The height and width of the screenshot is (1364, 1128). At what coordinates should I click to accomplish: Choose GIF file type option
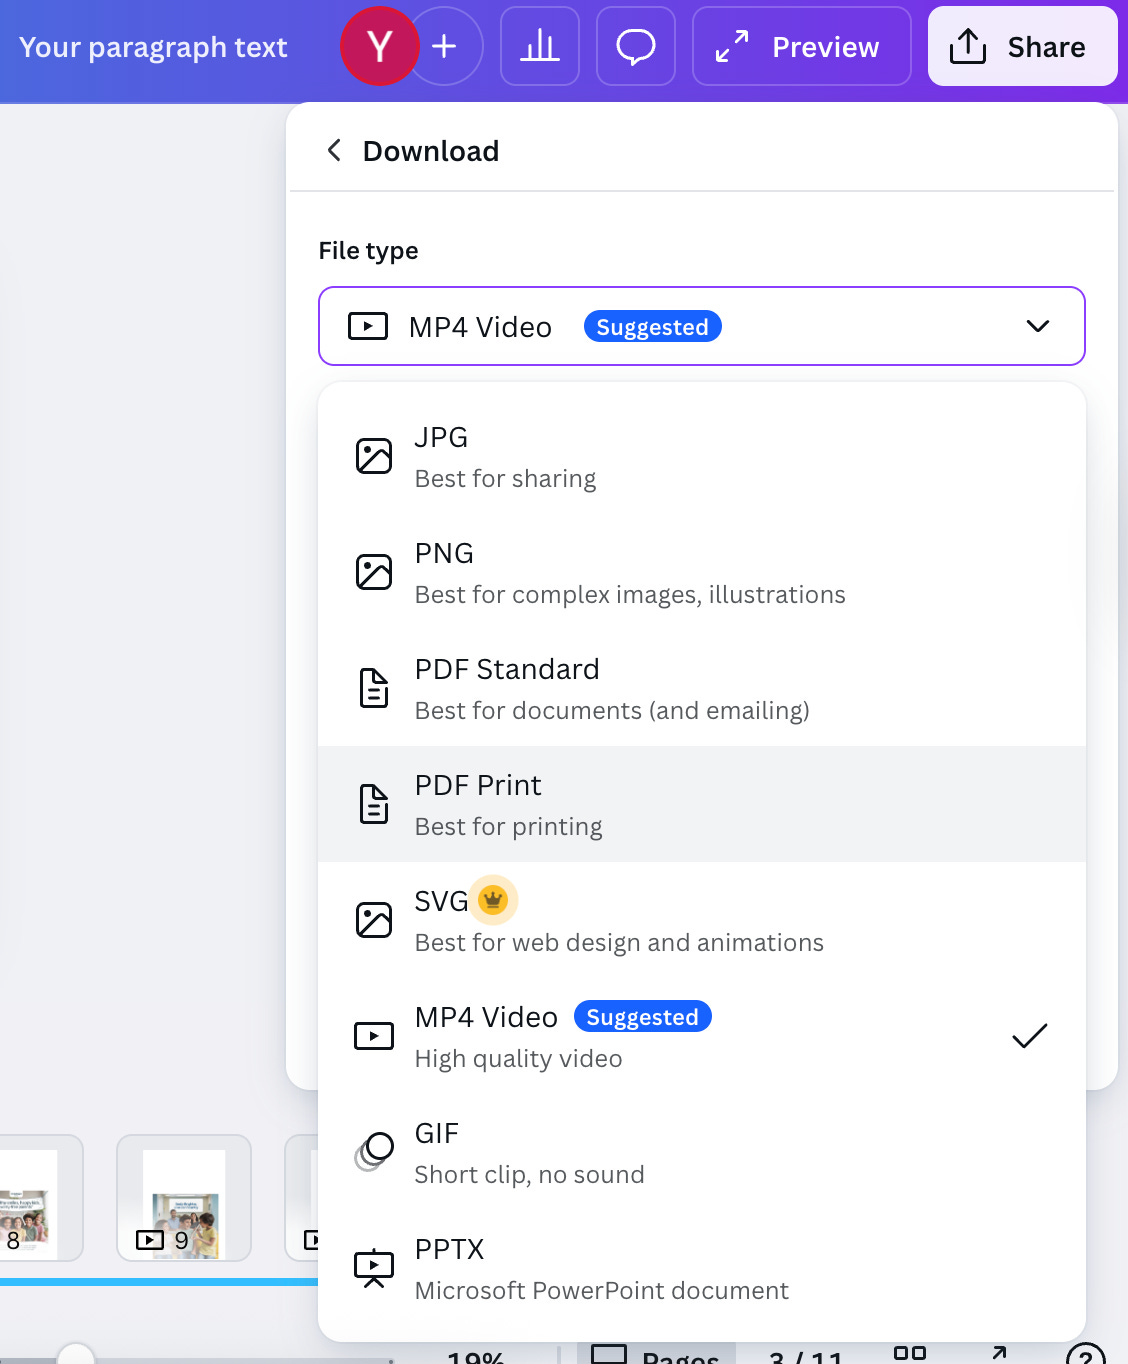tap(702, 1152)
